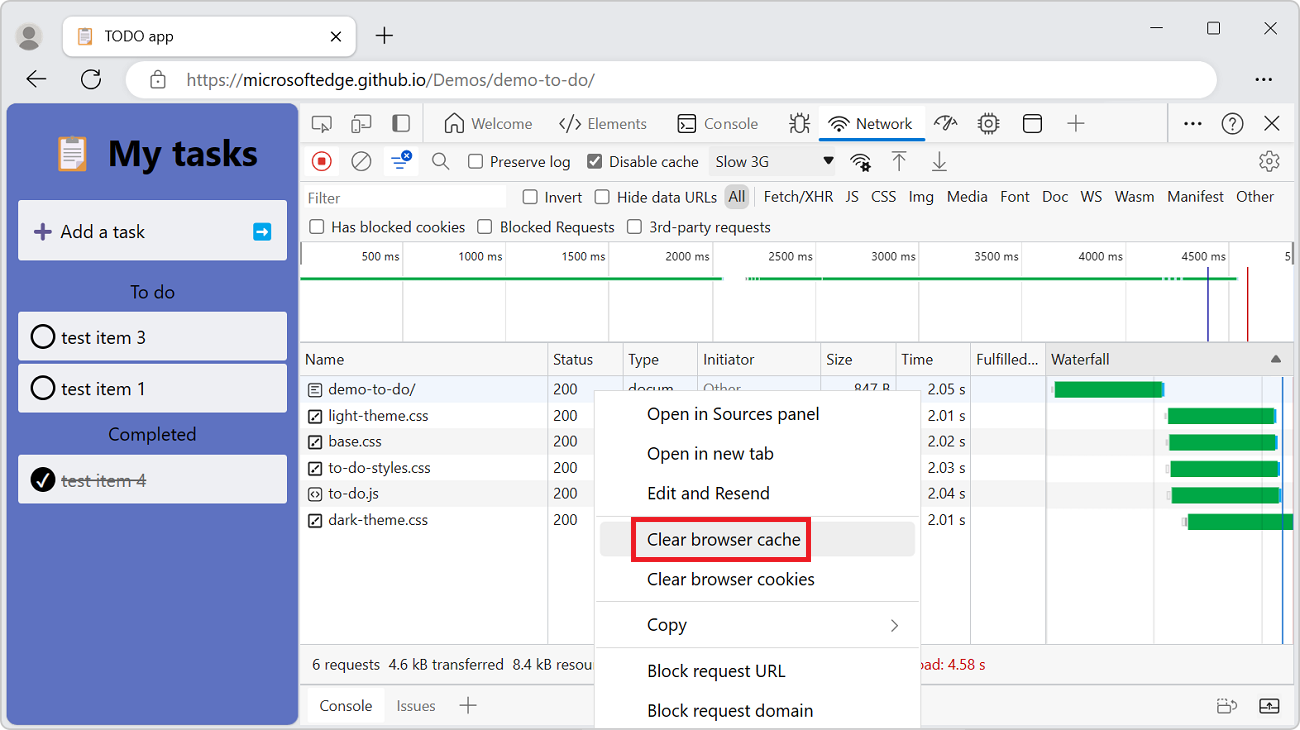Select Clear browser cache from the menu

pos(720,539)
